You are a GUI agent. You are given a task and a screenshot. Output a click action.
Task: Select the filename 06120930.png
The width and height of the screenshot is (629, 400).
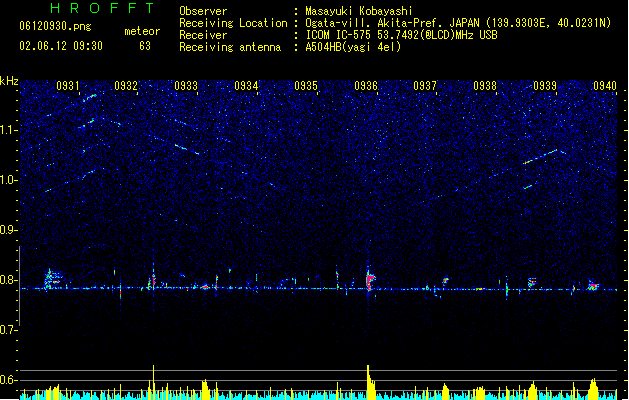[x=55, y=26]
